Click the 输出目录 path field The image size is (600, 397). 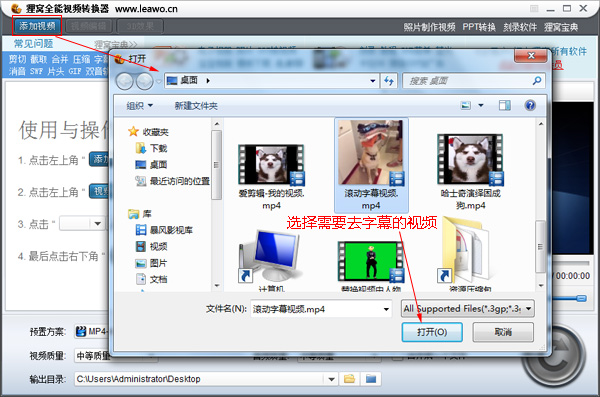(200, 379)
